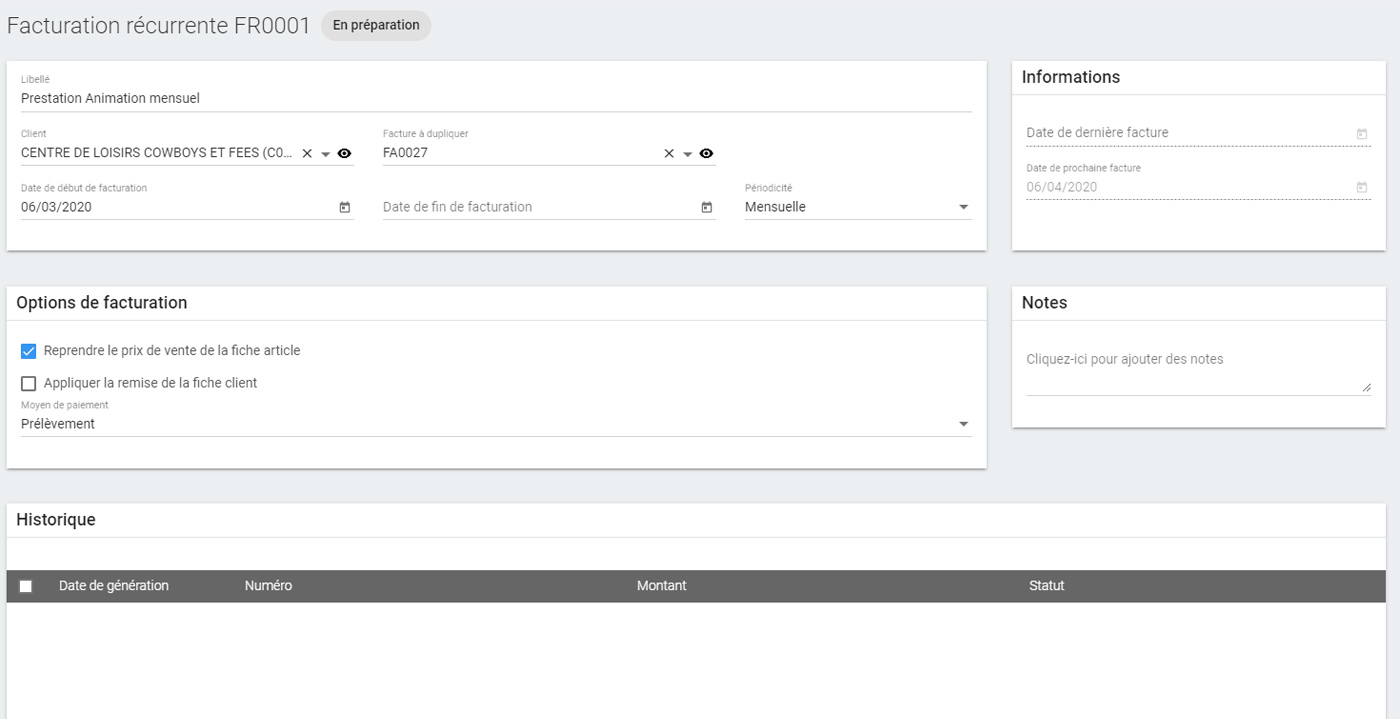Image resolution: width=1400 pixels, height=719 pixels.
Task: Click to add notes in the Notes panel
Action: [x=1124, y=359]
